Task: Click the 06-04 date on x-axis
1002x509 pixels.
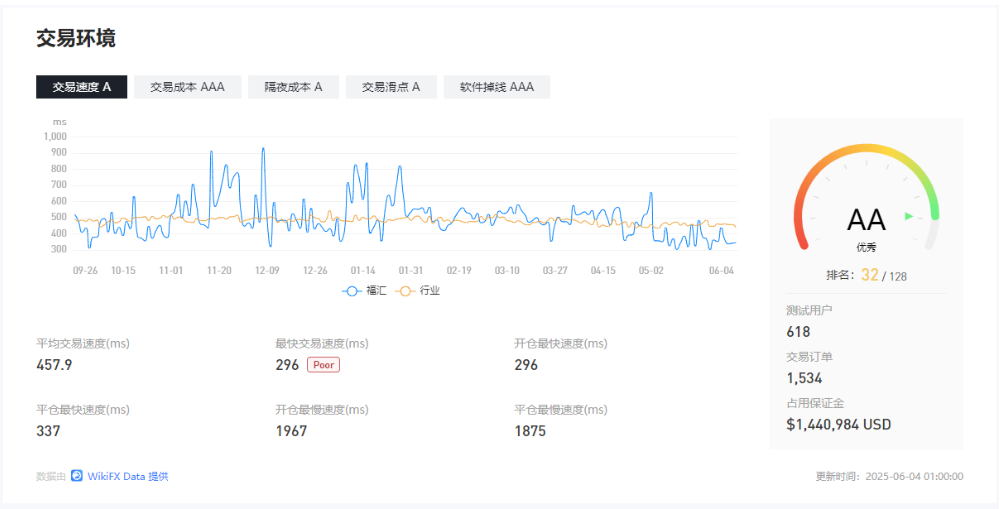Action: point(721,270)
